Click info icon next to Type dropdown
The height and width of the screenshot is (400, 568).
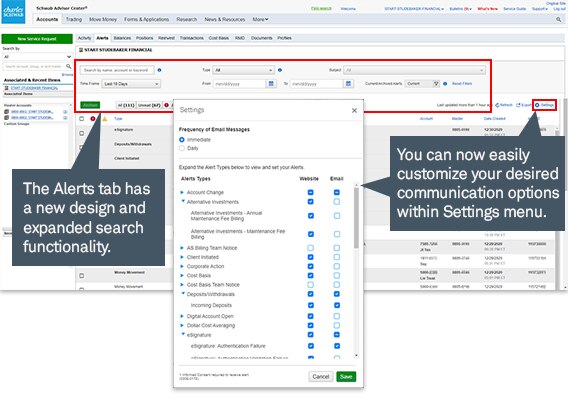point(280,70)
